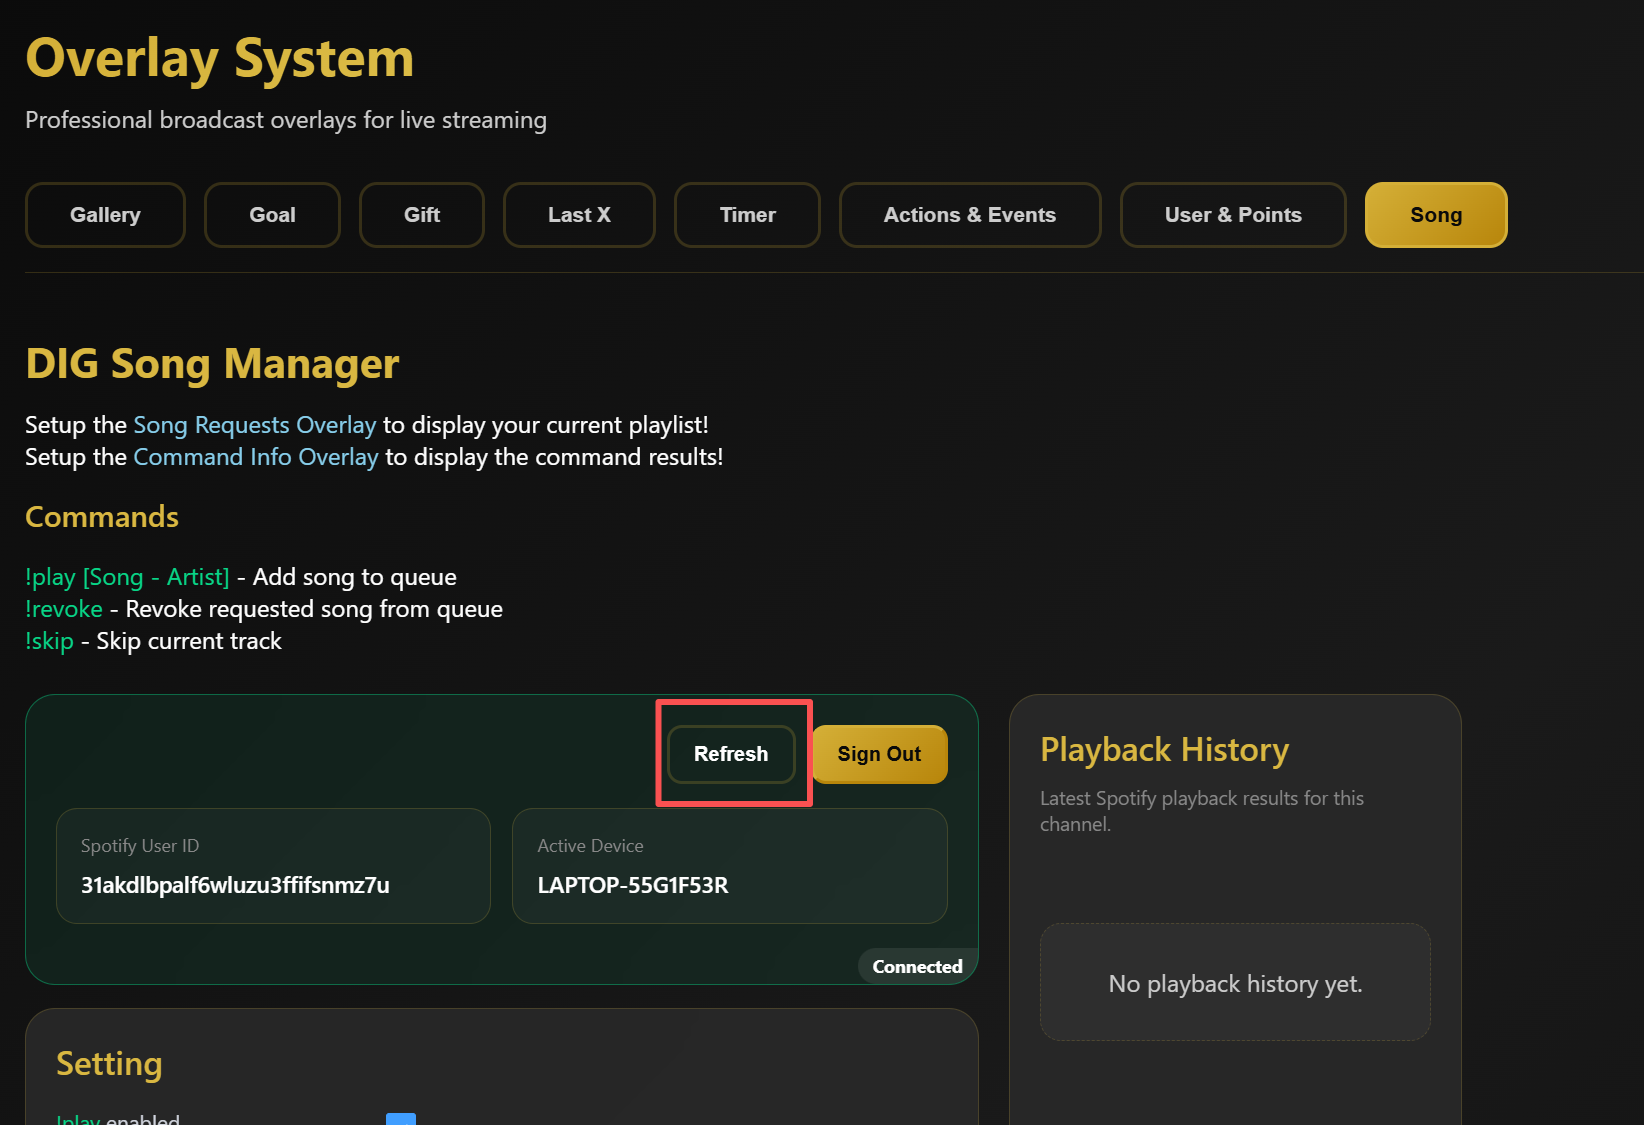Click the "Professional broadcast overlays" subtitle
Image resolution: width=1644 pixels, height=1125 pixels.
(x=286, y=120)
